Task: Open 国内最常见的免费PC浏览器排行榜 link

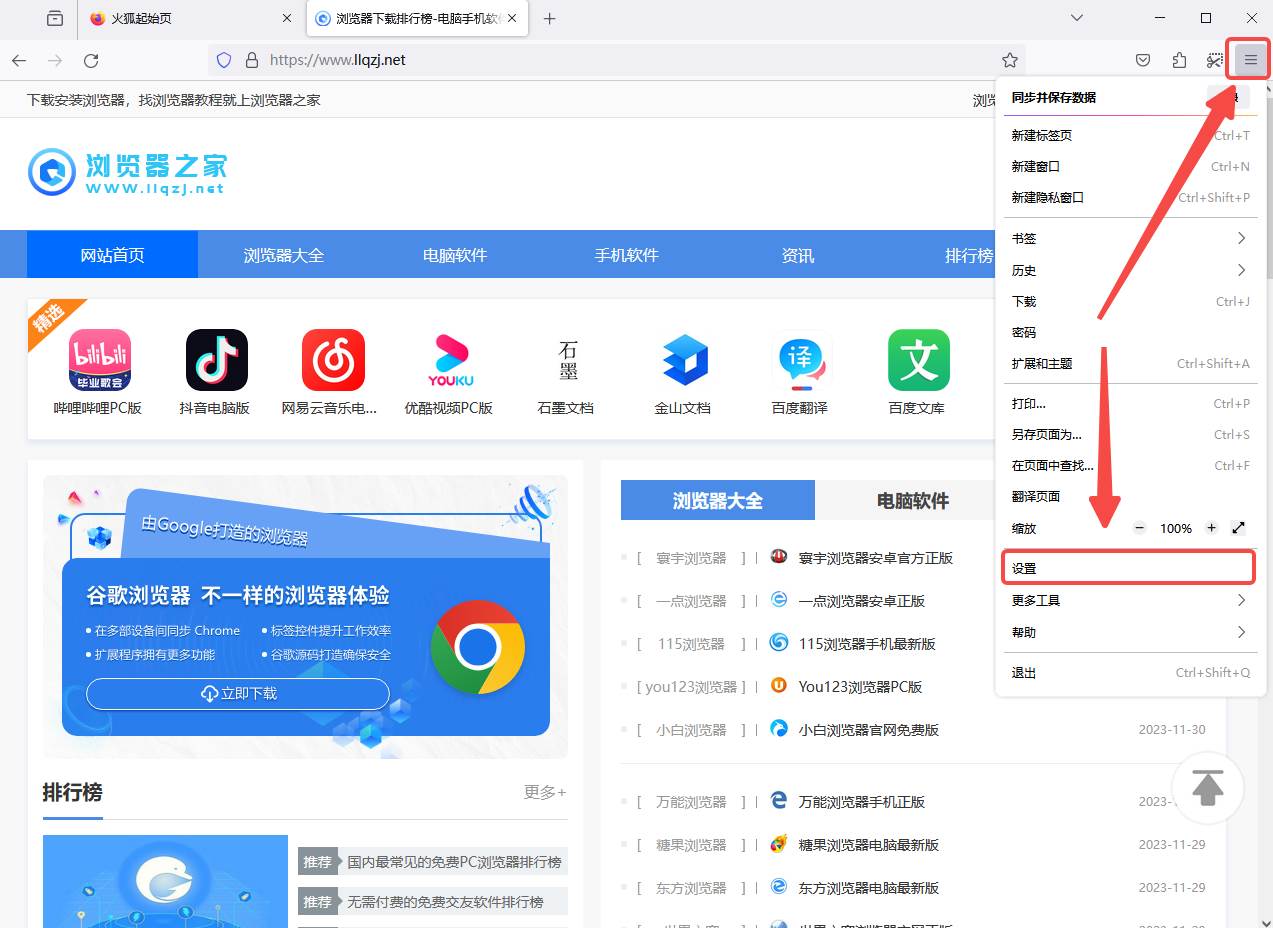Action: [454, 861]
